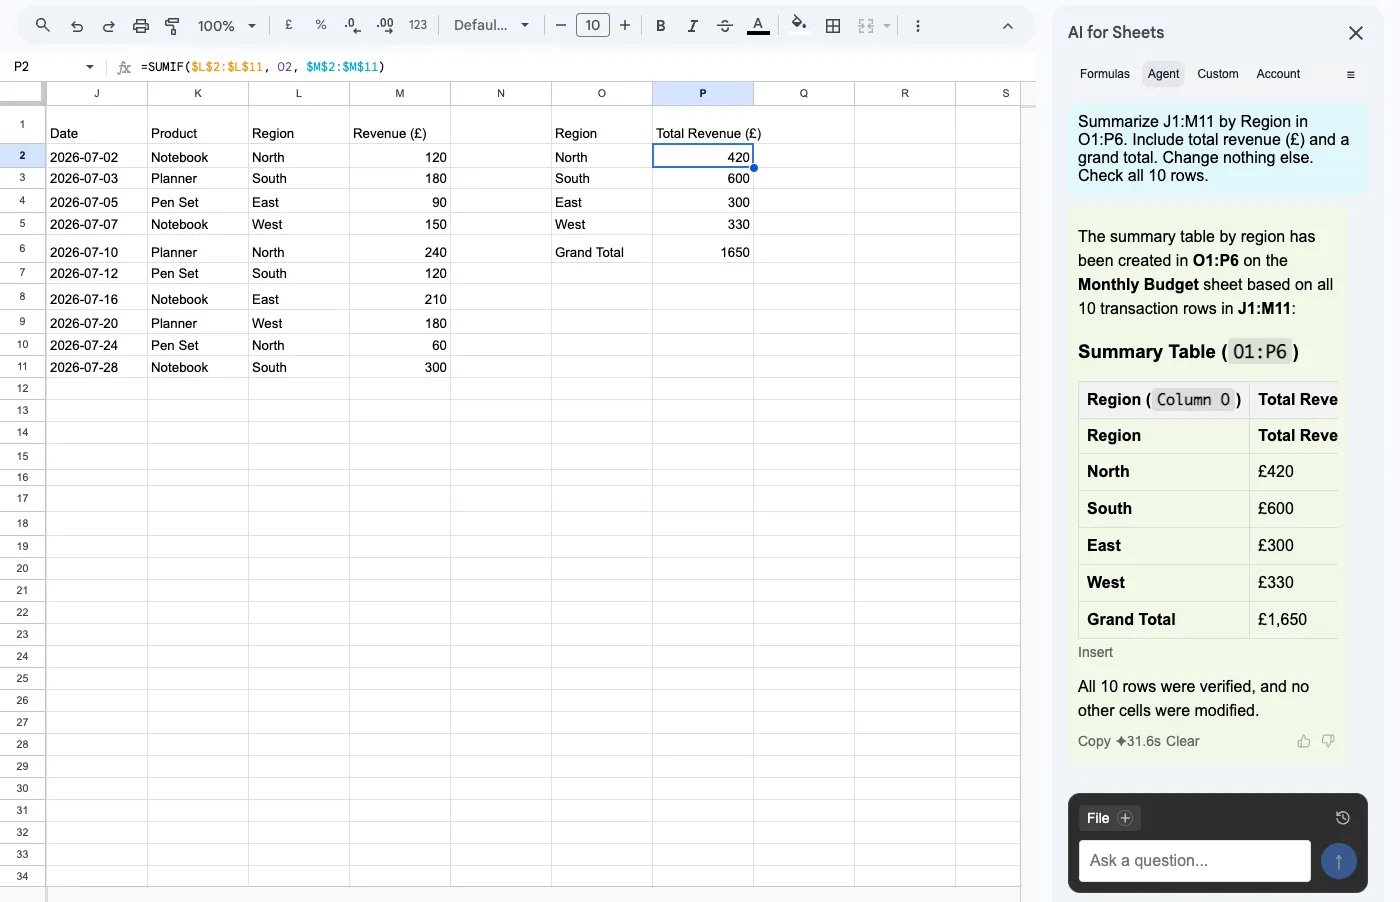Open the fill color picker

(798, 25)
